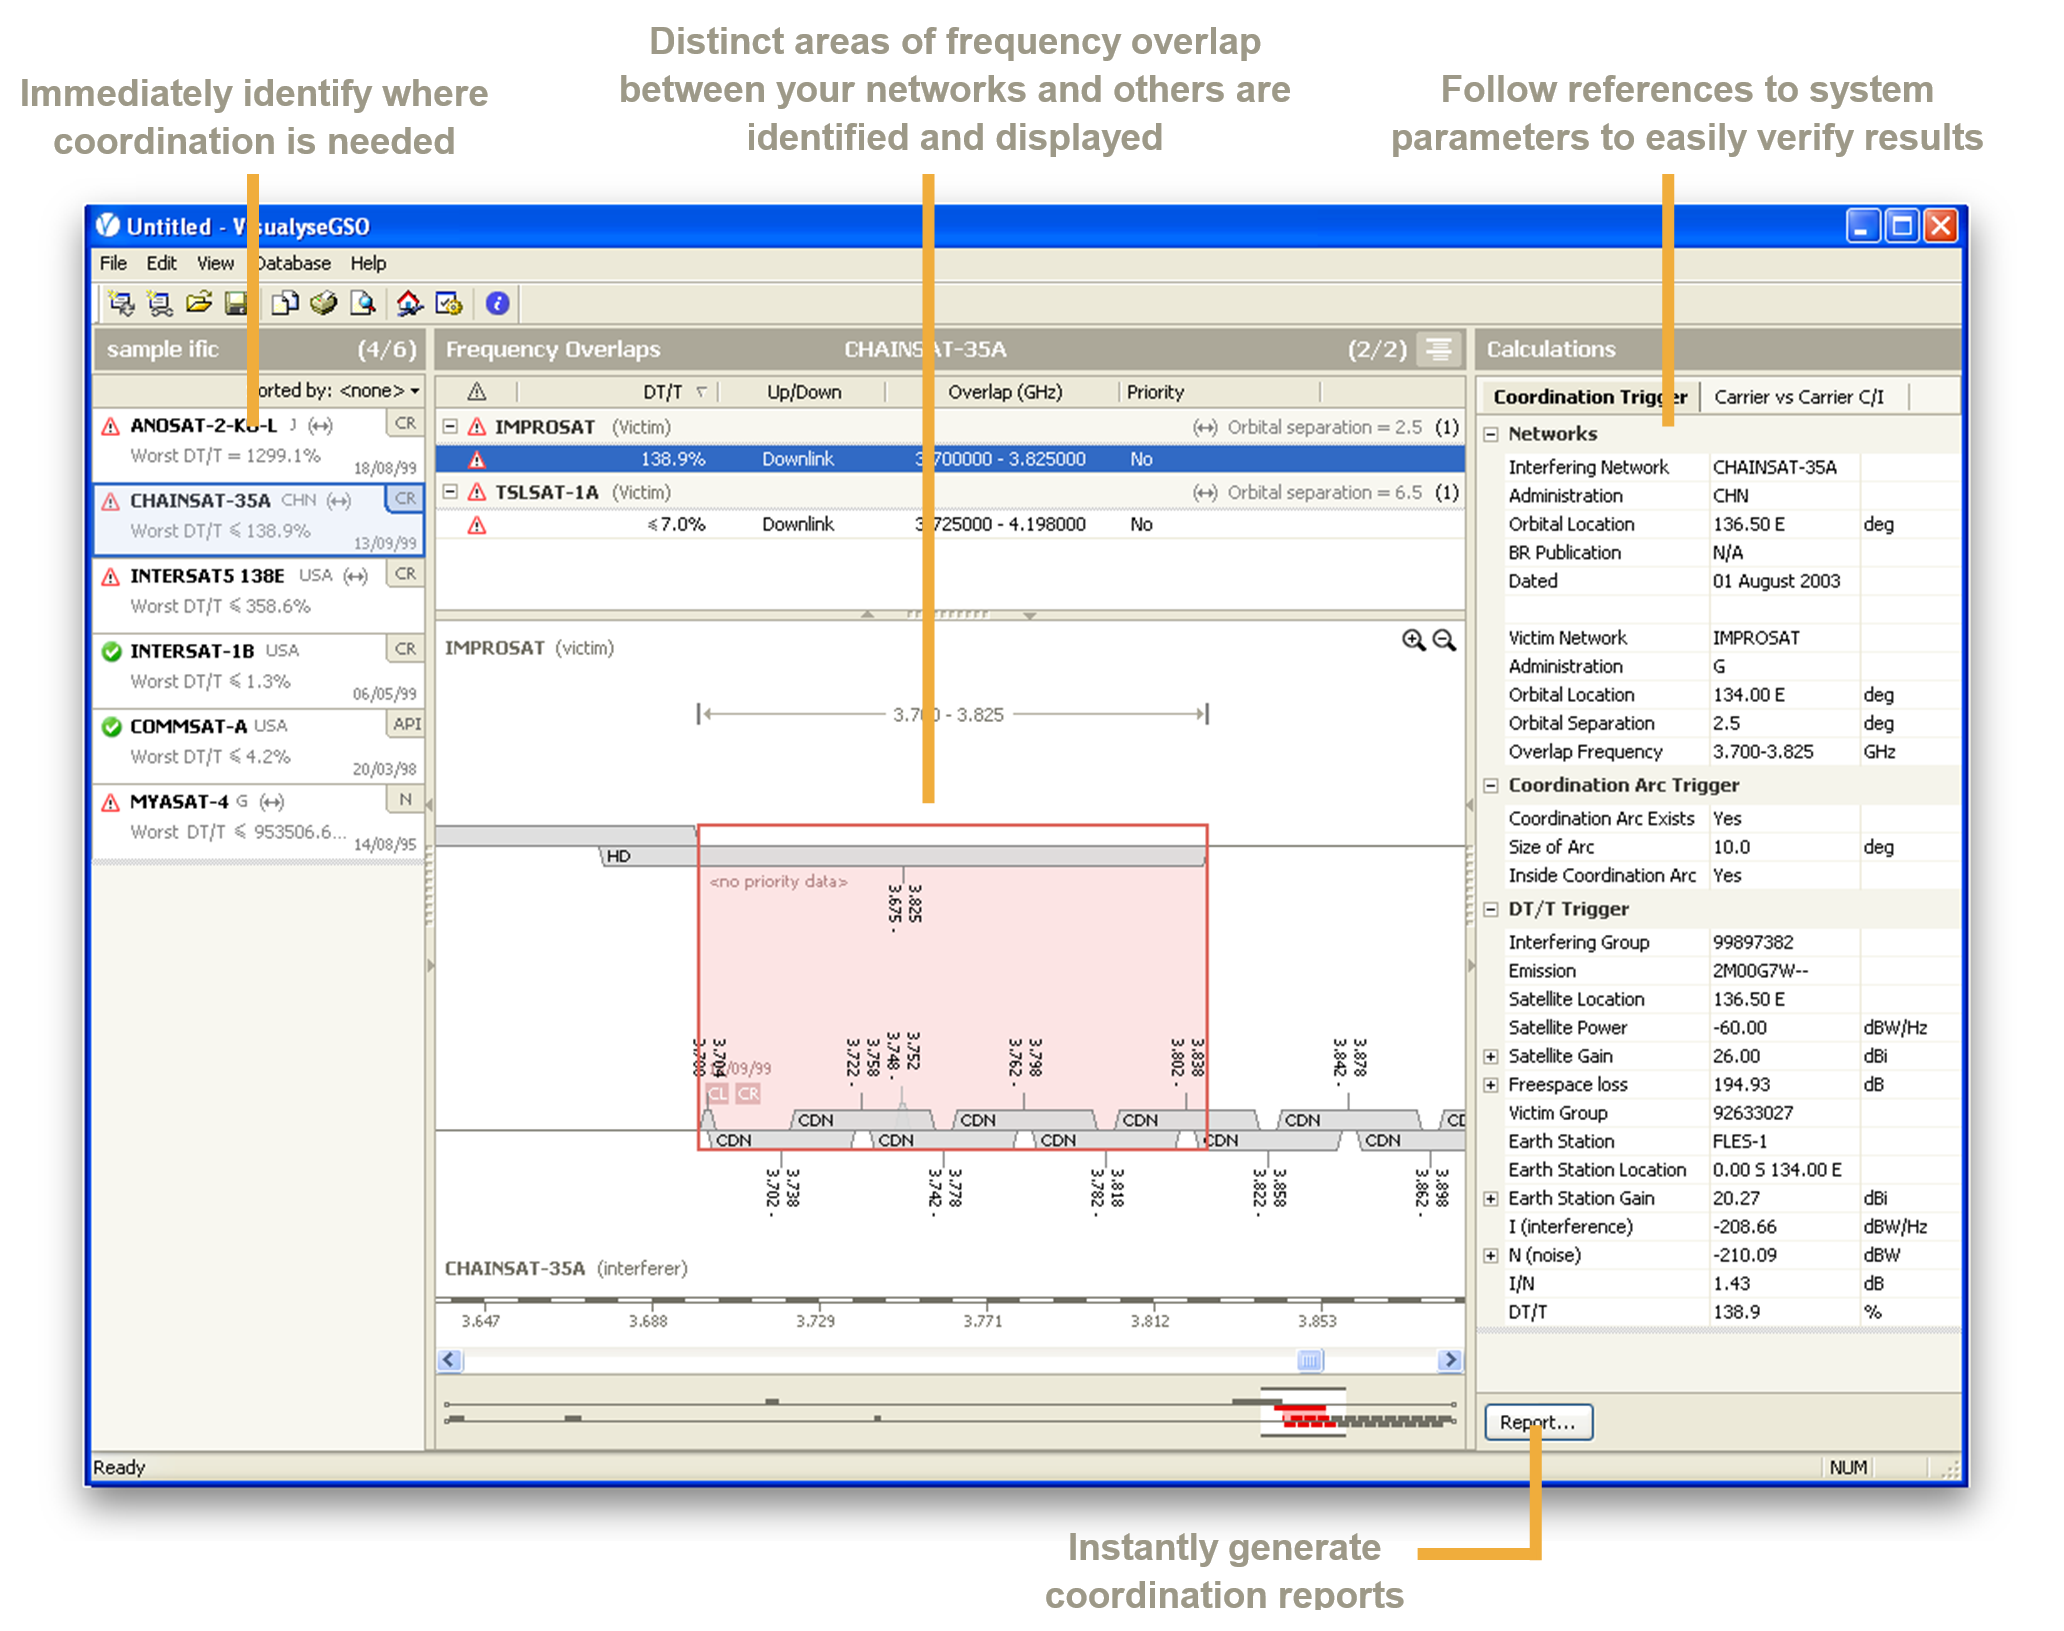Collapse the Networks section
Viewport: 2064px width, 1631px height.
point(1491,434)
